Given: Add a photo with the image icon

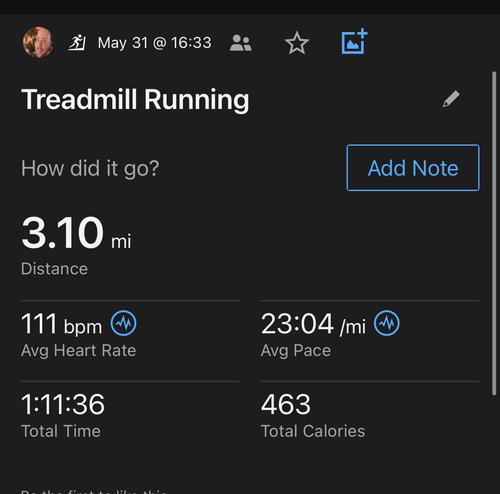Looking at the screenshot, I should pos(354,42).
